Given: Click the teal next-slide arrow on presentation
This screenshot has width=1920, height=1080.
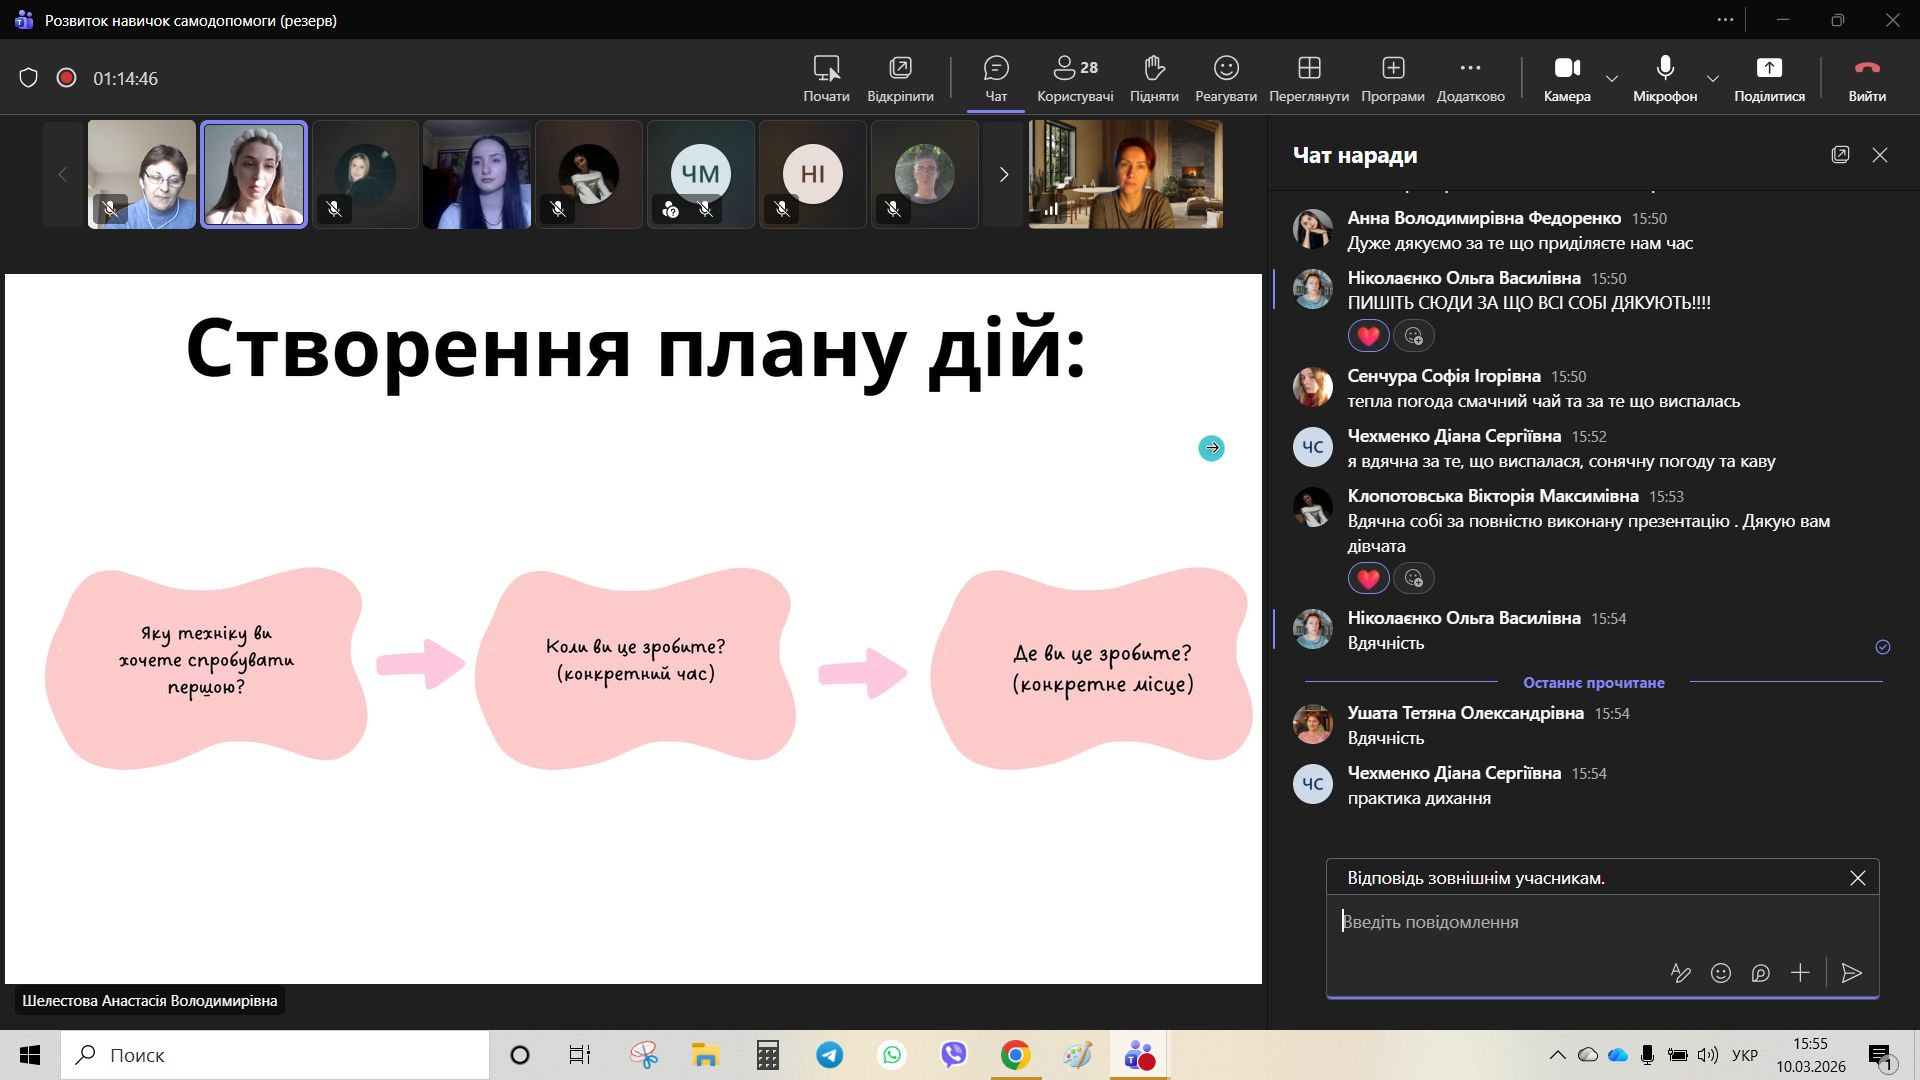Looking at the screenshot, I should pos(1211,448).
